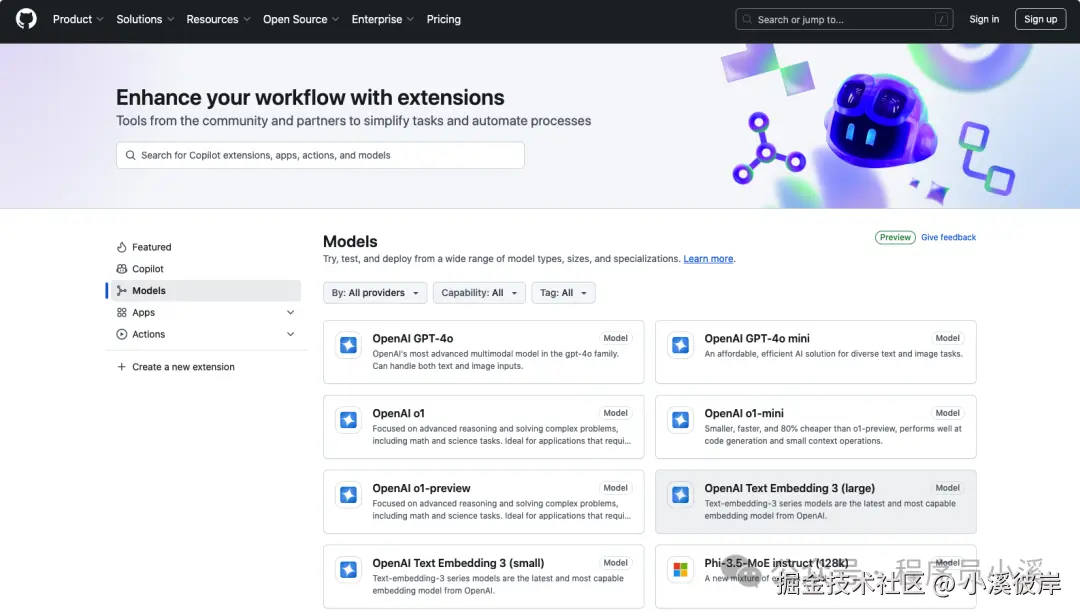Expand the Apps section chevron

point(291,312)
